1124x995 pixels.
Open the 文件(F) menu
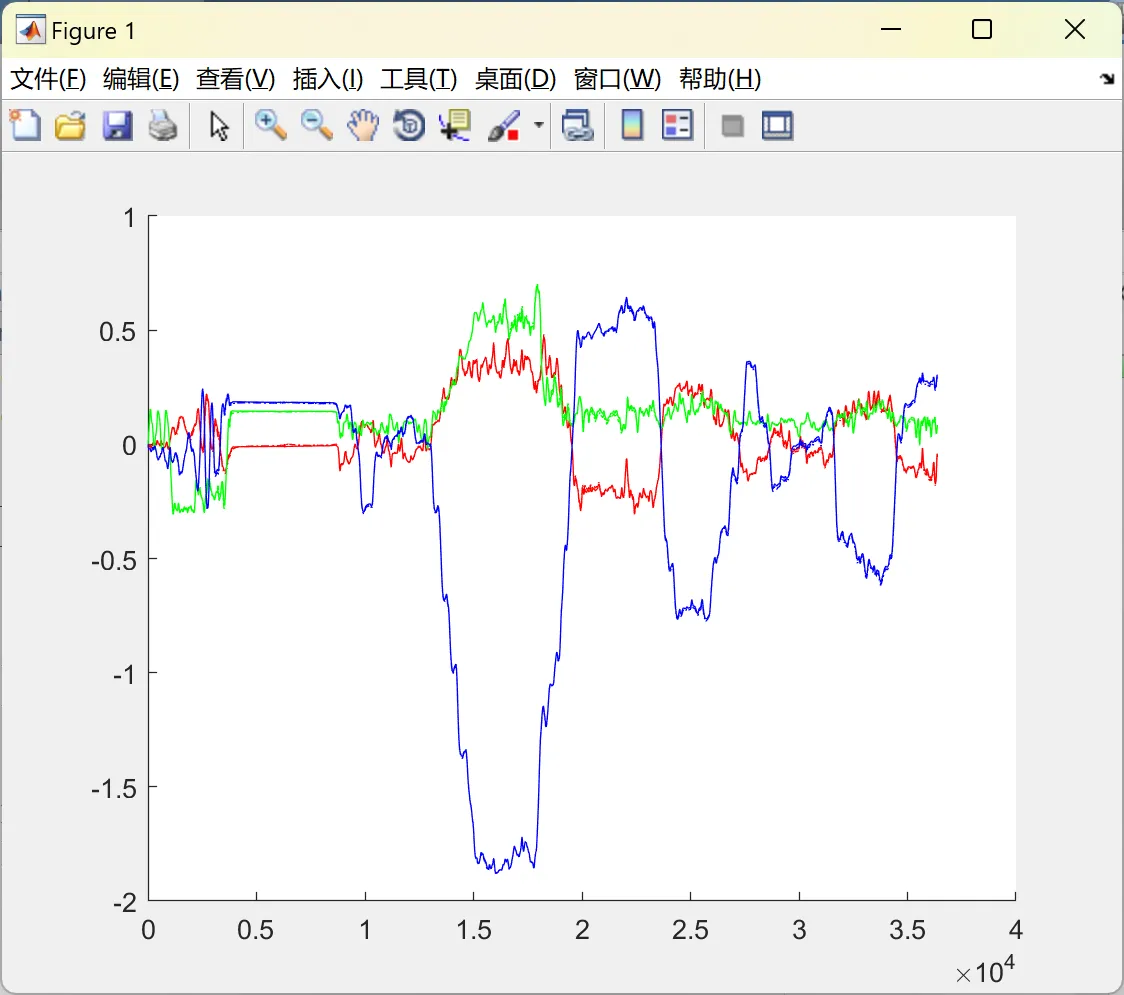[48, 79]
